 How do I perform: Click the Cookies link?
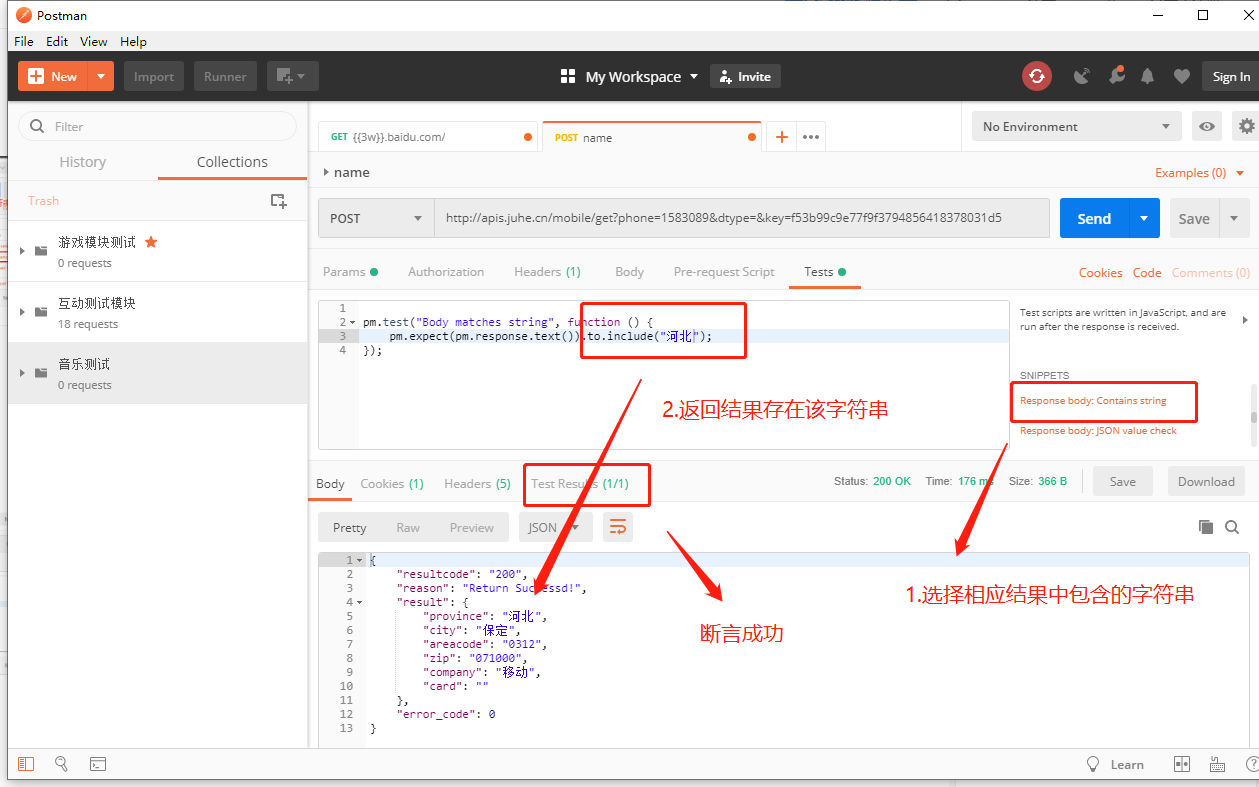click(1100, 272)
